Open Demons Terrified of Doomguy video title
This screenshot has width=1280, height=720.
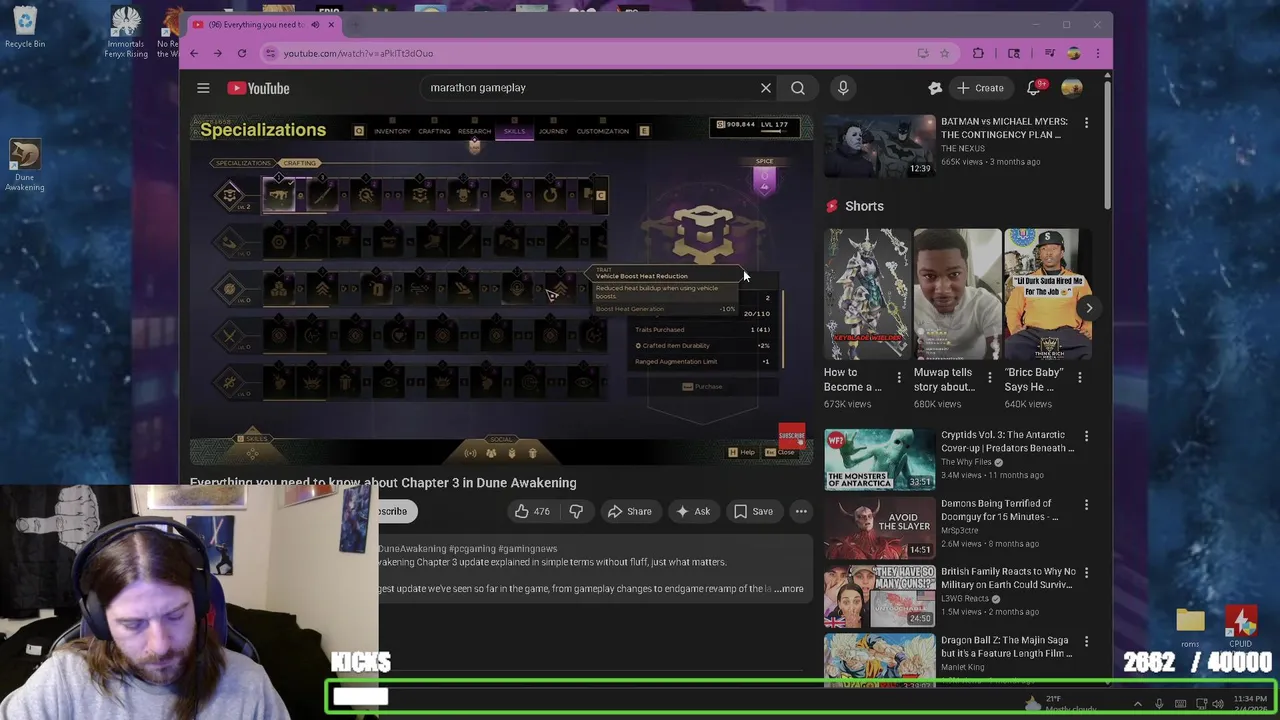pos(1000,510)
